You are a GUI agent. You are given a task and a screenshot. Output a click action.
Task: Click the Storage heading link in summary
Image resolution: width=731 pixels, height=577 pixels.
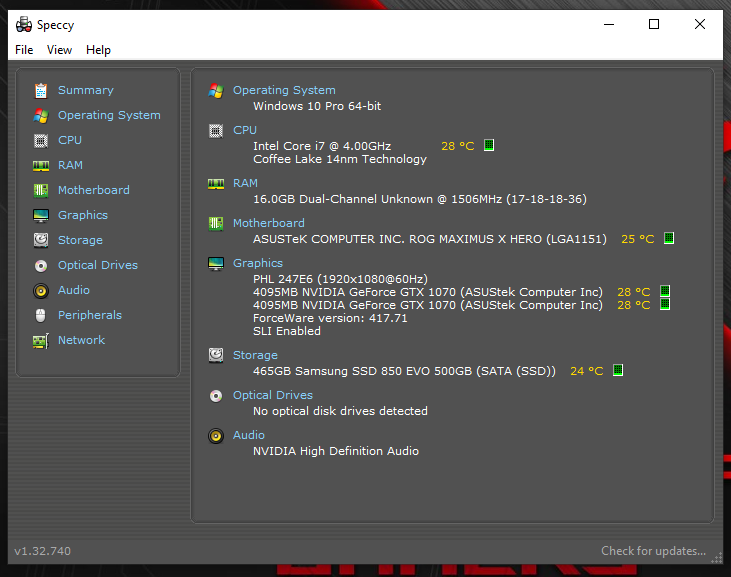coord(255,355)
